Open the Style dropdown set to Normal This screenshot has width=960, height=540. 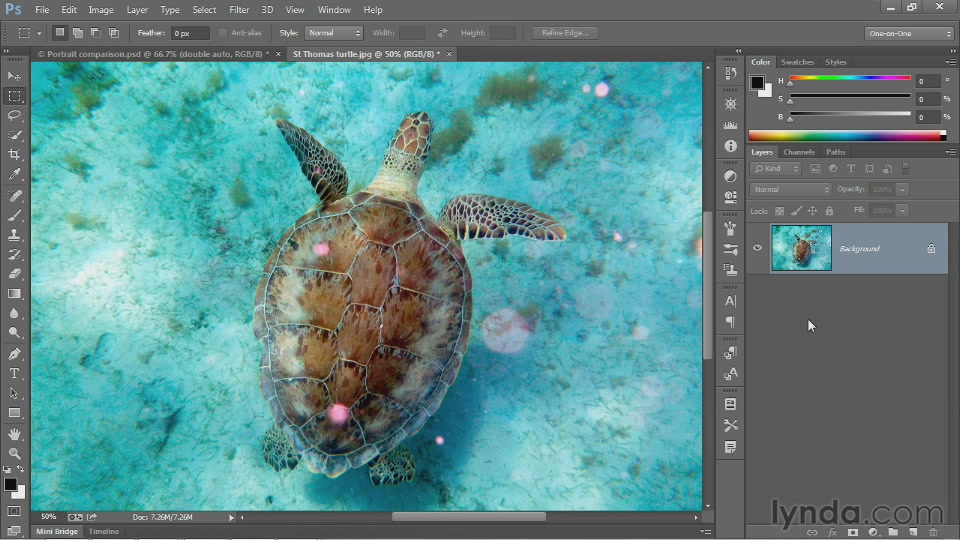pyautogui.click(x=334, y=33)
